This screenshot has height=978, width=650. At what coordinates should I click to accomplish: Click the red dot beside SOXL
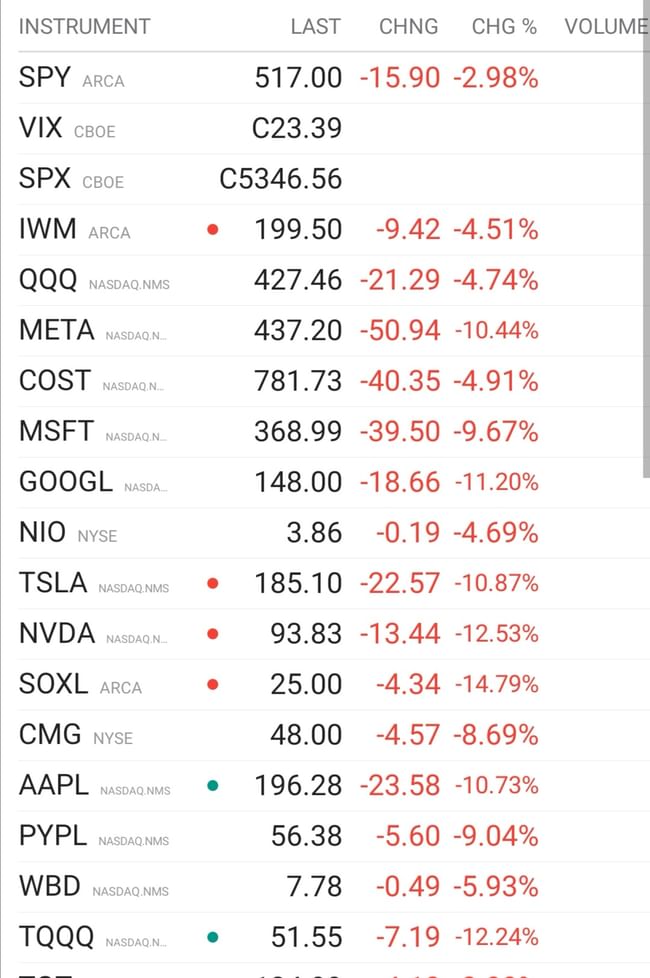[212, 685]
